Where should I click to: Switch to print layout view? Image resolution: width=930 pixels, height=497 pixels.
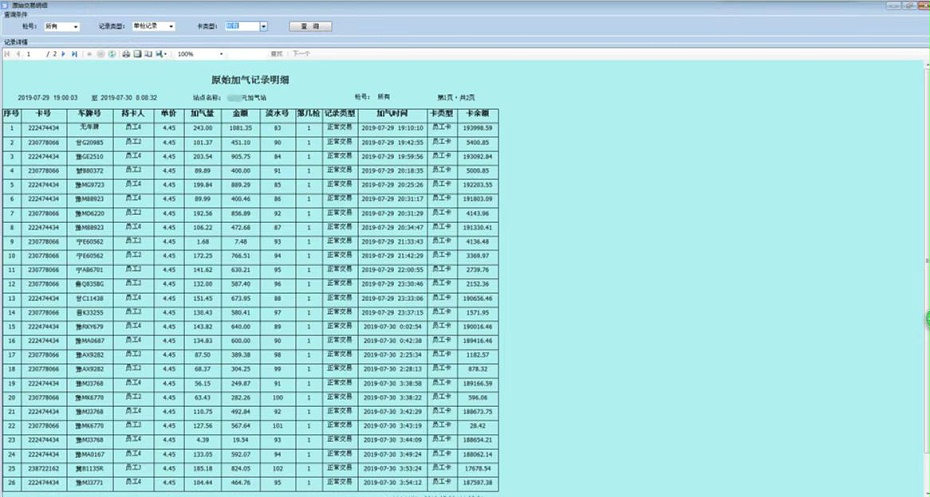(x=136, y=54)
